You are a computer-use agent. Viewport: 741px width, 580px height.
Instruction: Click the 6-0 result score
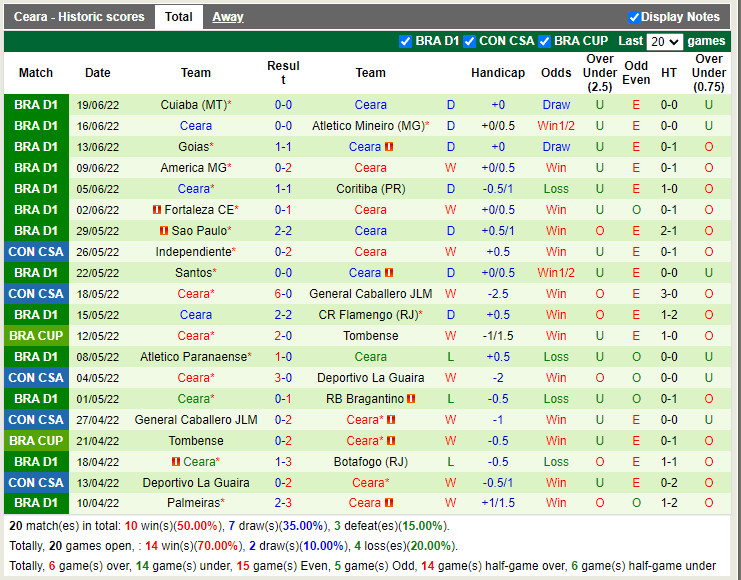click(x=283, y=294)
